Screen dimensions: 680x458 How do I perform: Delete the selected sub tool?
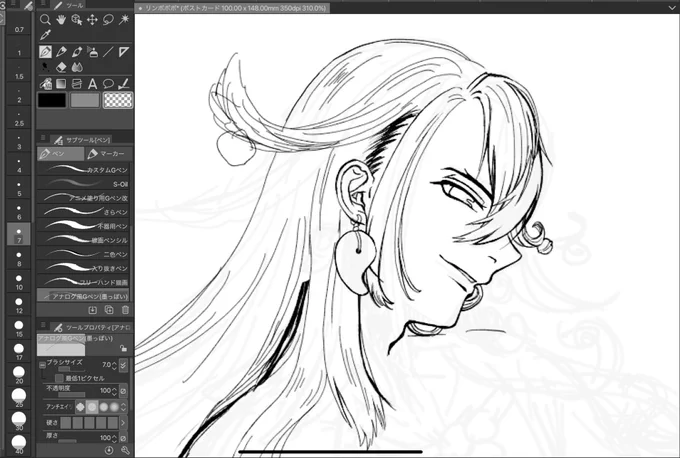click(x=125, y=310)
